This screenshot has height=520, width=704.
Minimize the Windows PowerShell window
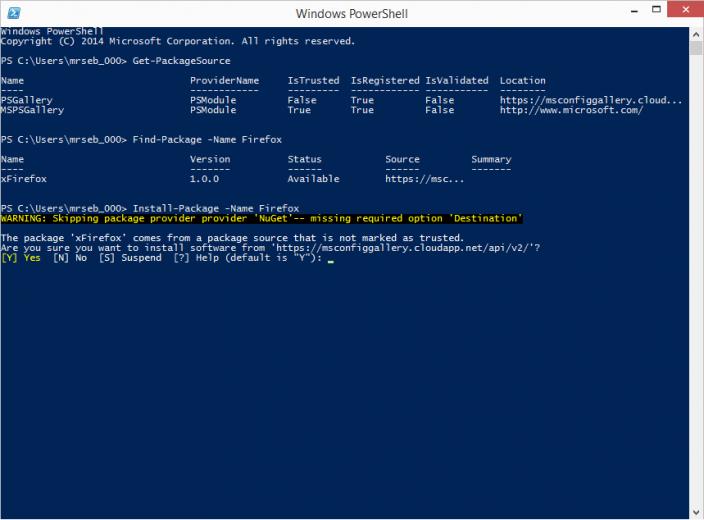634,11
